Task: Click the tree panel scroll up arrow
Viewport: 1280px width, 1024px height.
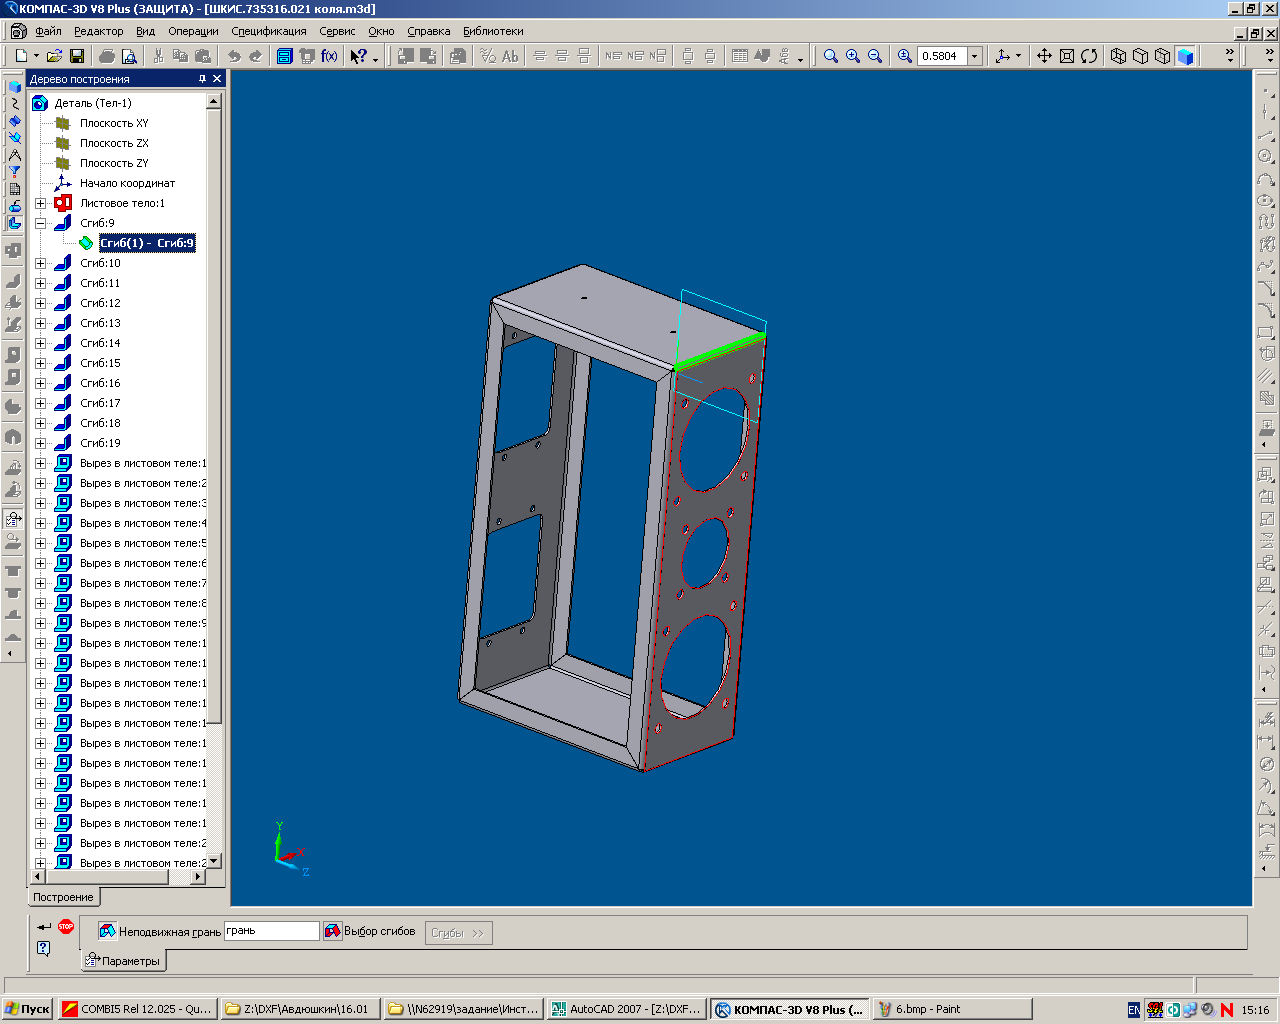Action: pos(214,101)
